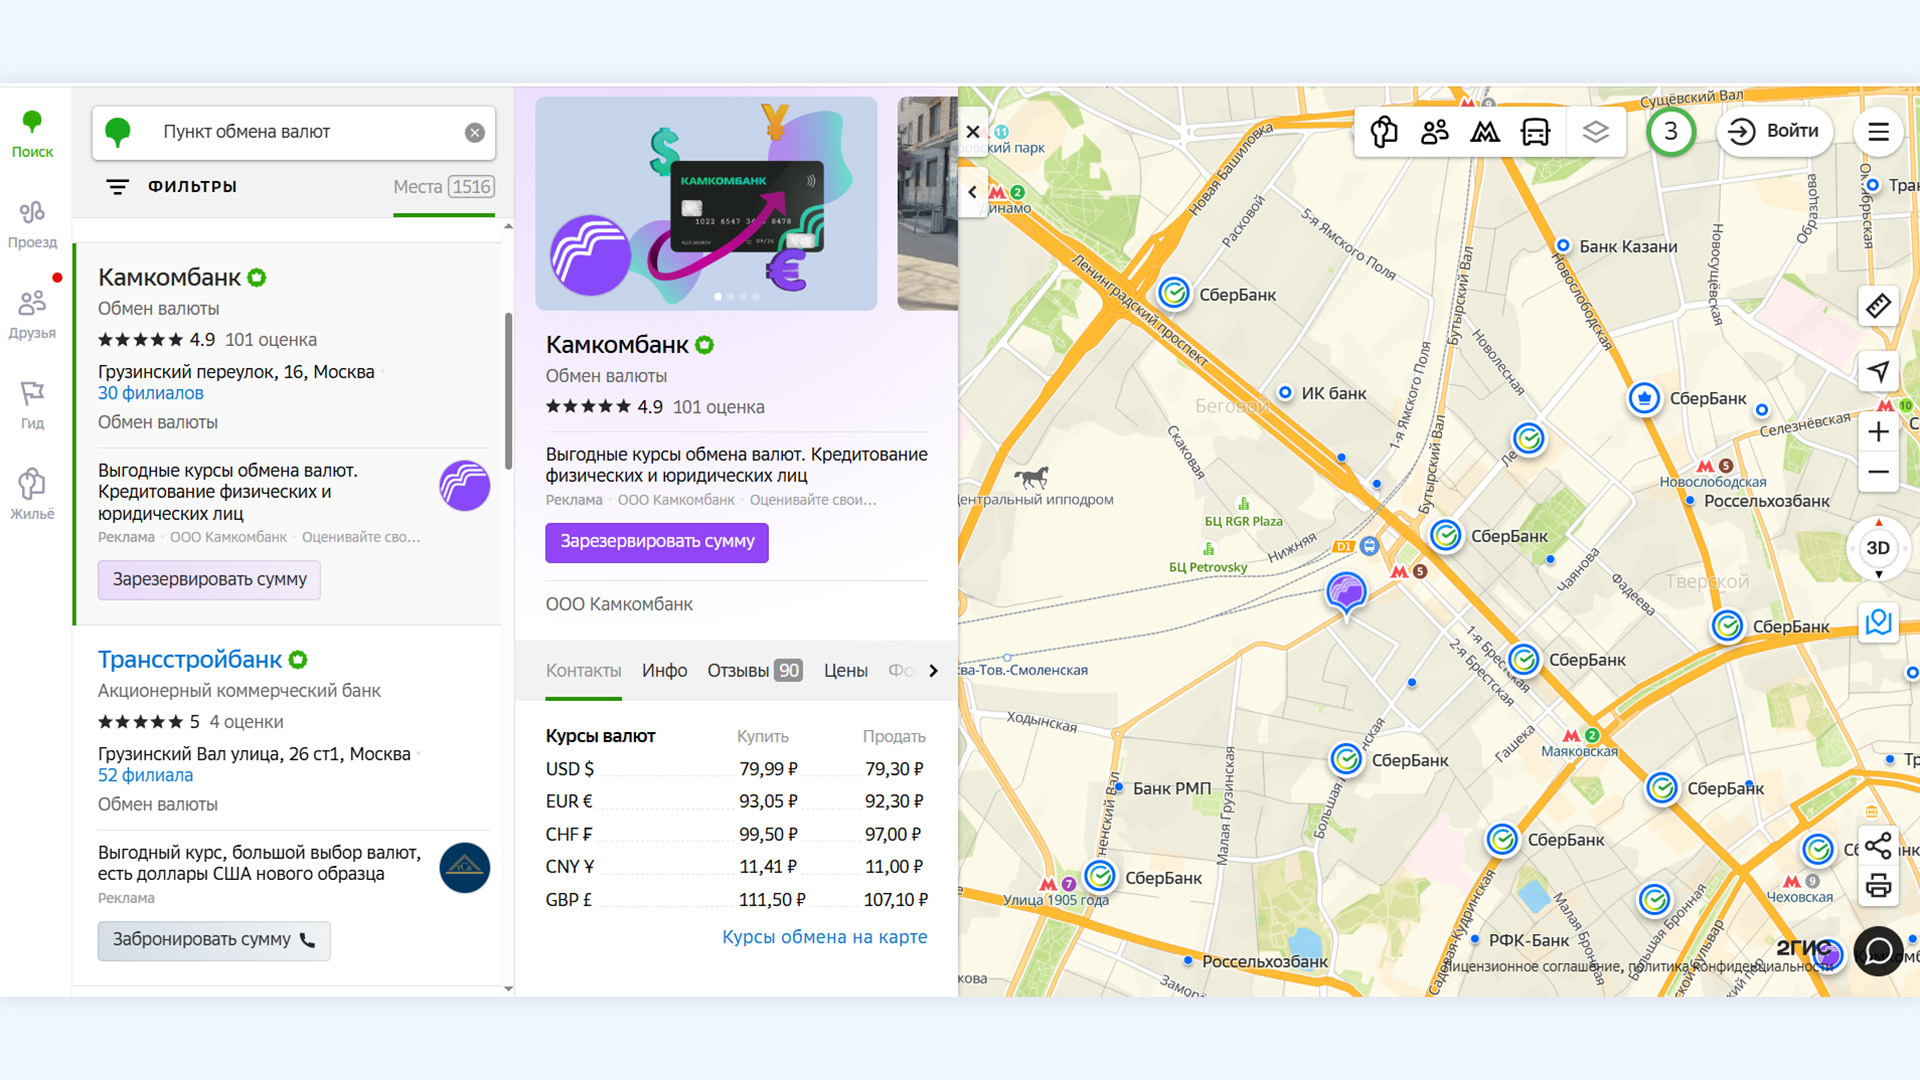The width and height of the screenshot is (1920, 1080).
Task: Click the print map icon
Action: click(x=1878, y=886)
